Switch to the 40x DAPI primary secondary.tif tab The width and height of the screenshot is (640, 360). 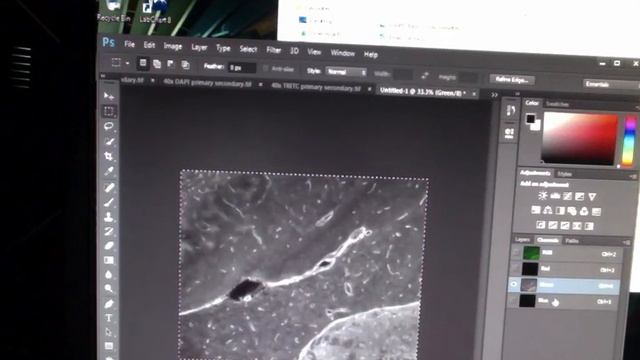click(x=207, y=82)
